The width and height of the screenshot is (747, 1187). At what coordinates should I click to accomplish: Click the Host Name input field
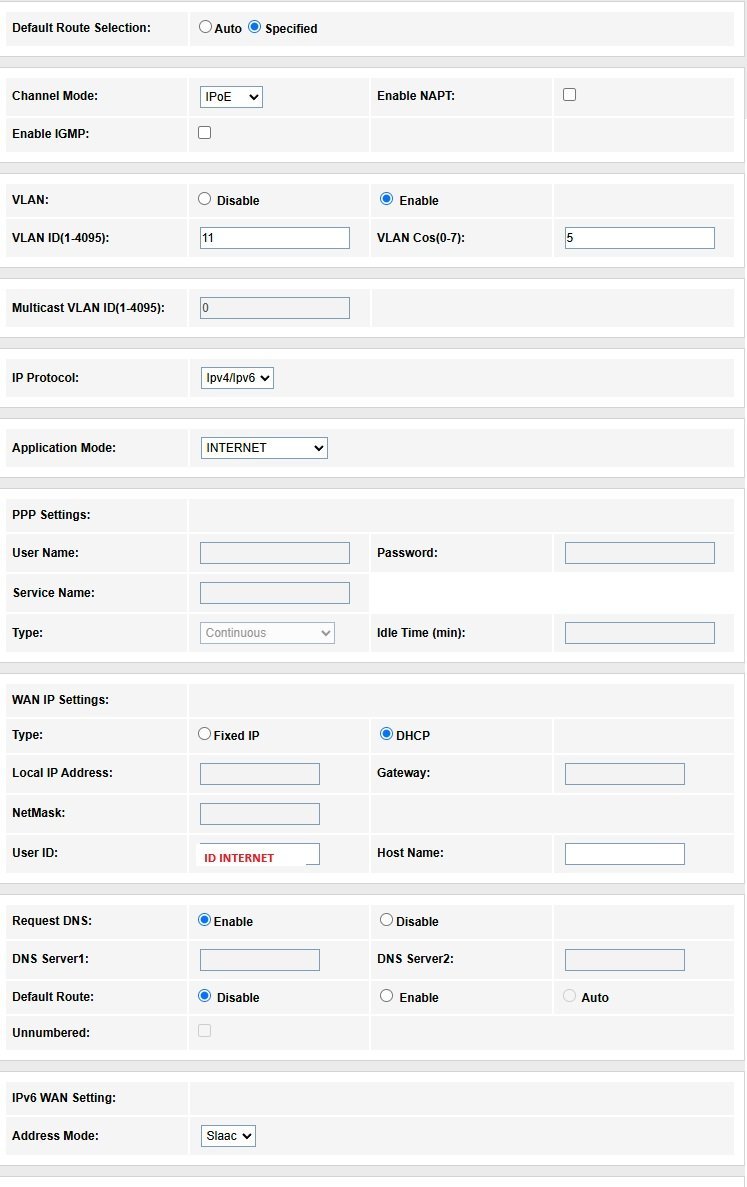click(624, 854)
